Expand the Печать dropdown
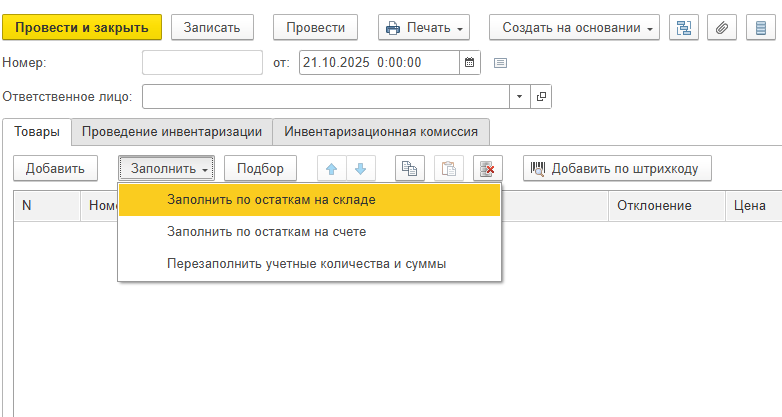782x417 pixels. (x=426, y=28)
